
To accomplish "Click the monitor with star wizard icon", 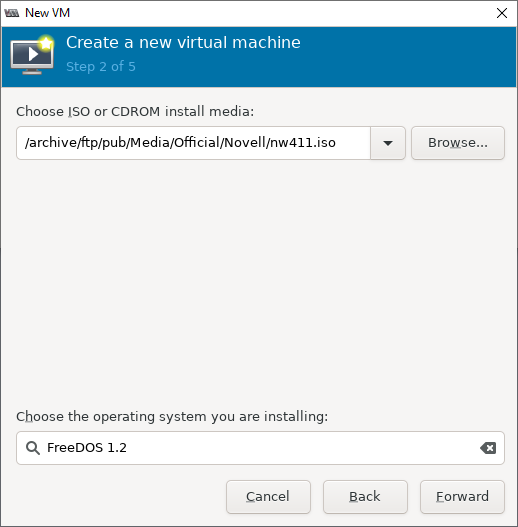I will pos(32,55).
